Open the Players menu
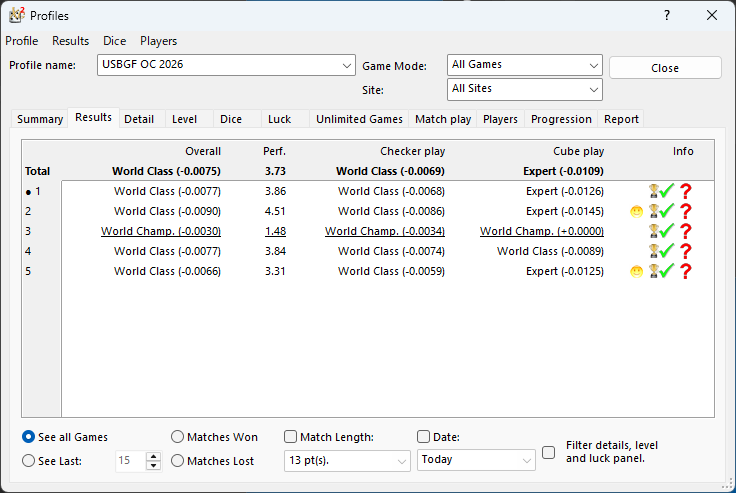Screen dimensions: 736x493 tap(158, 41)
